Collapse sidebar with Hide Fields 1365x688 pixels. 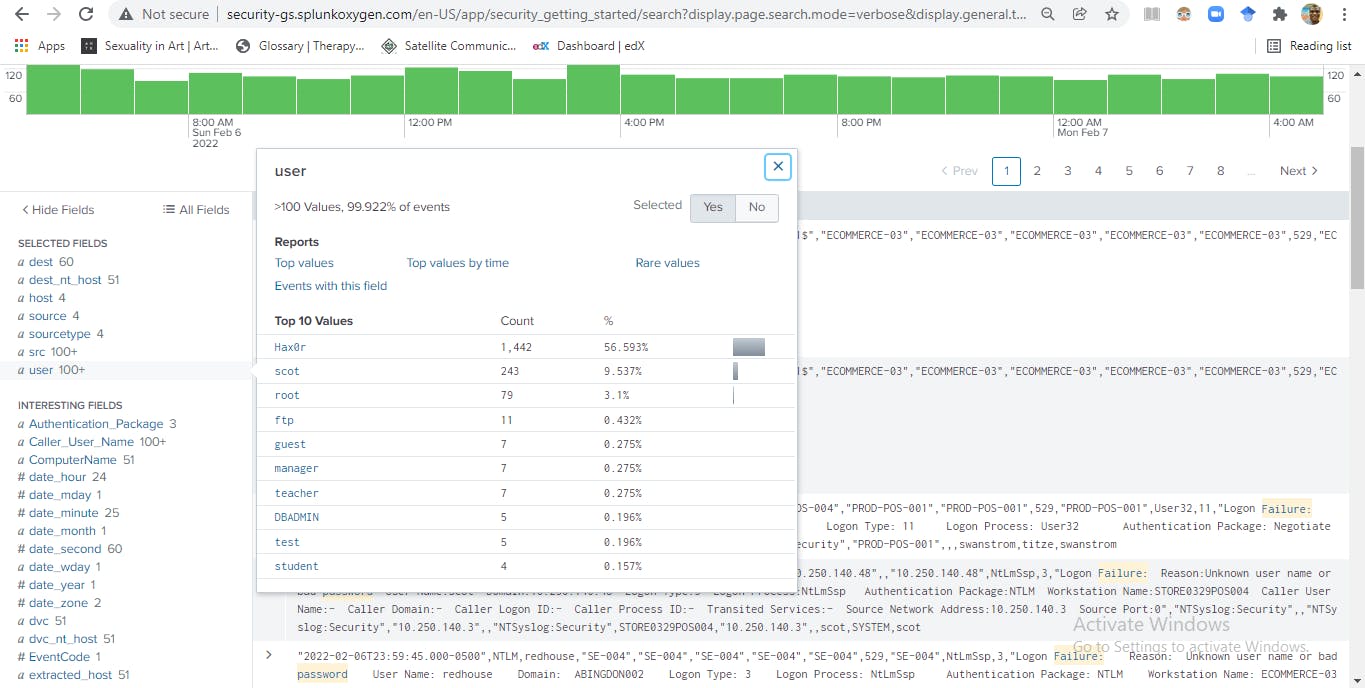pyautogui.click(x=58, y=210)
